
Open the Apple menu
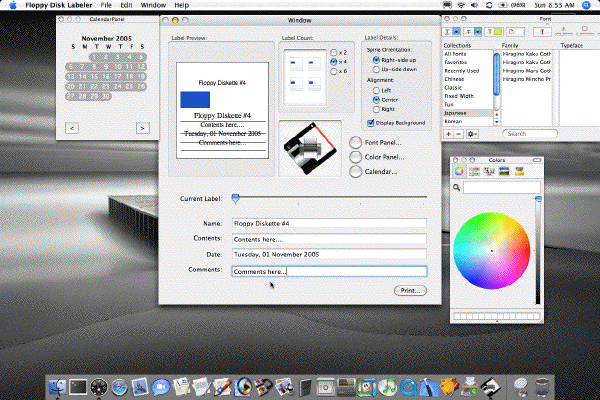coord(13,5)
